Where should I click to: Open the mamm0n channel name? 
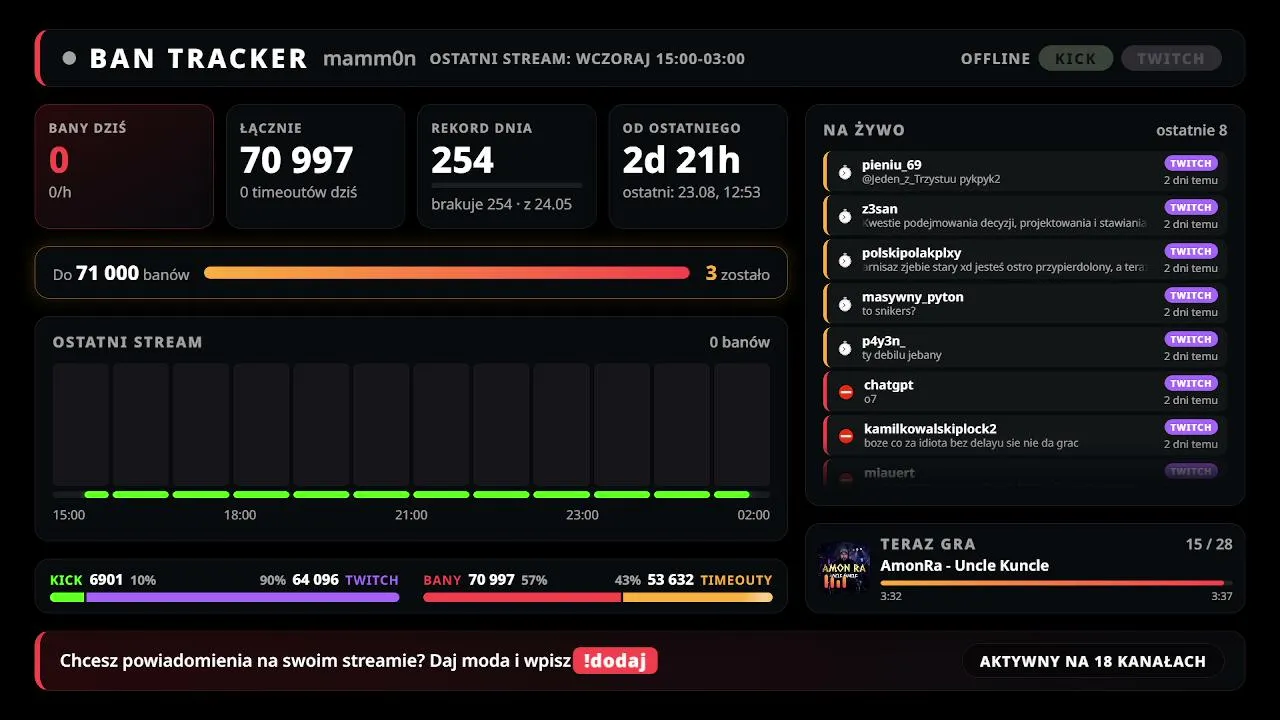pyautogui.click(x=369, y=58)
